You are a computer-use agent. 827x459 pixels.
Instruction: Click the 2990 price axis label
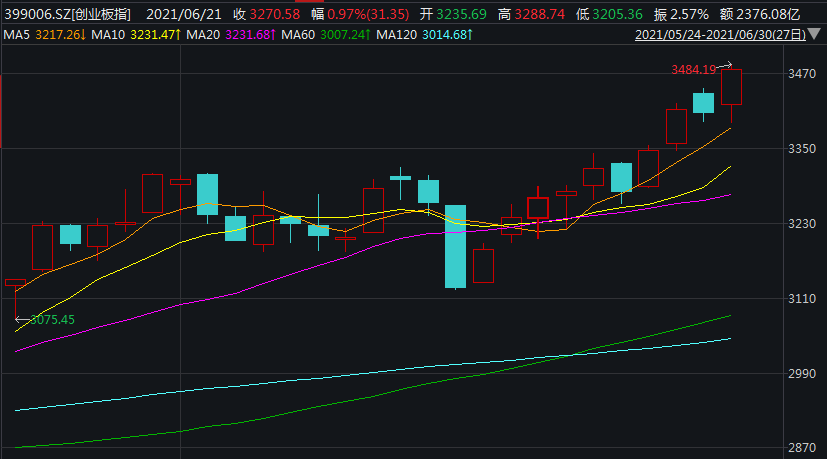(802, 374)
